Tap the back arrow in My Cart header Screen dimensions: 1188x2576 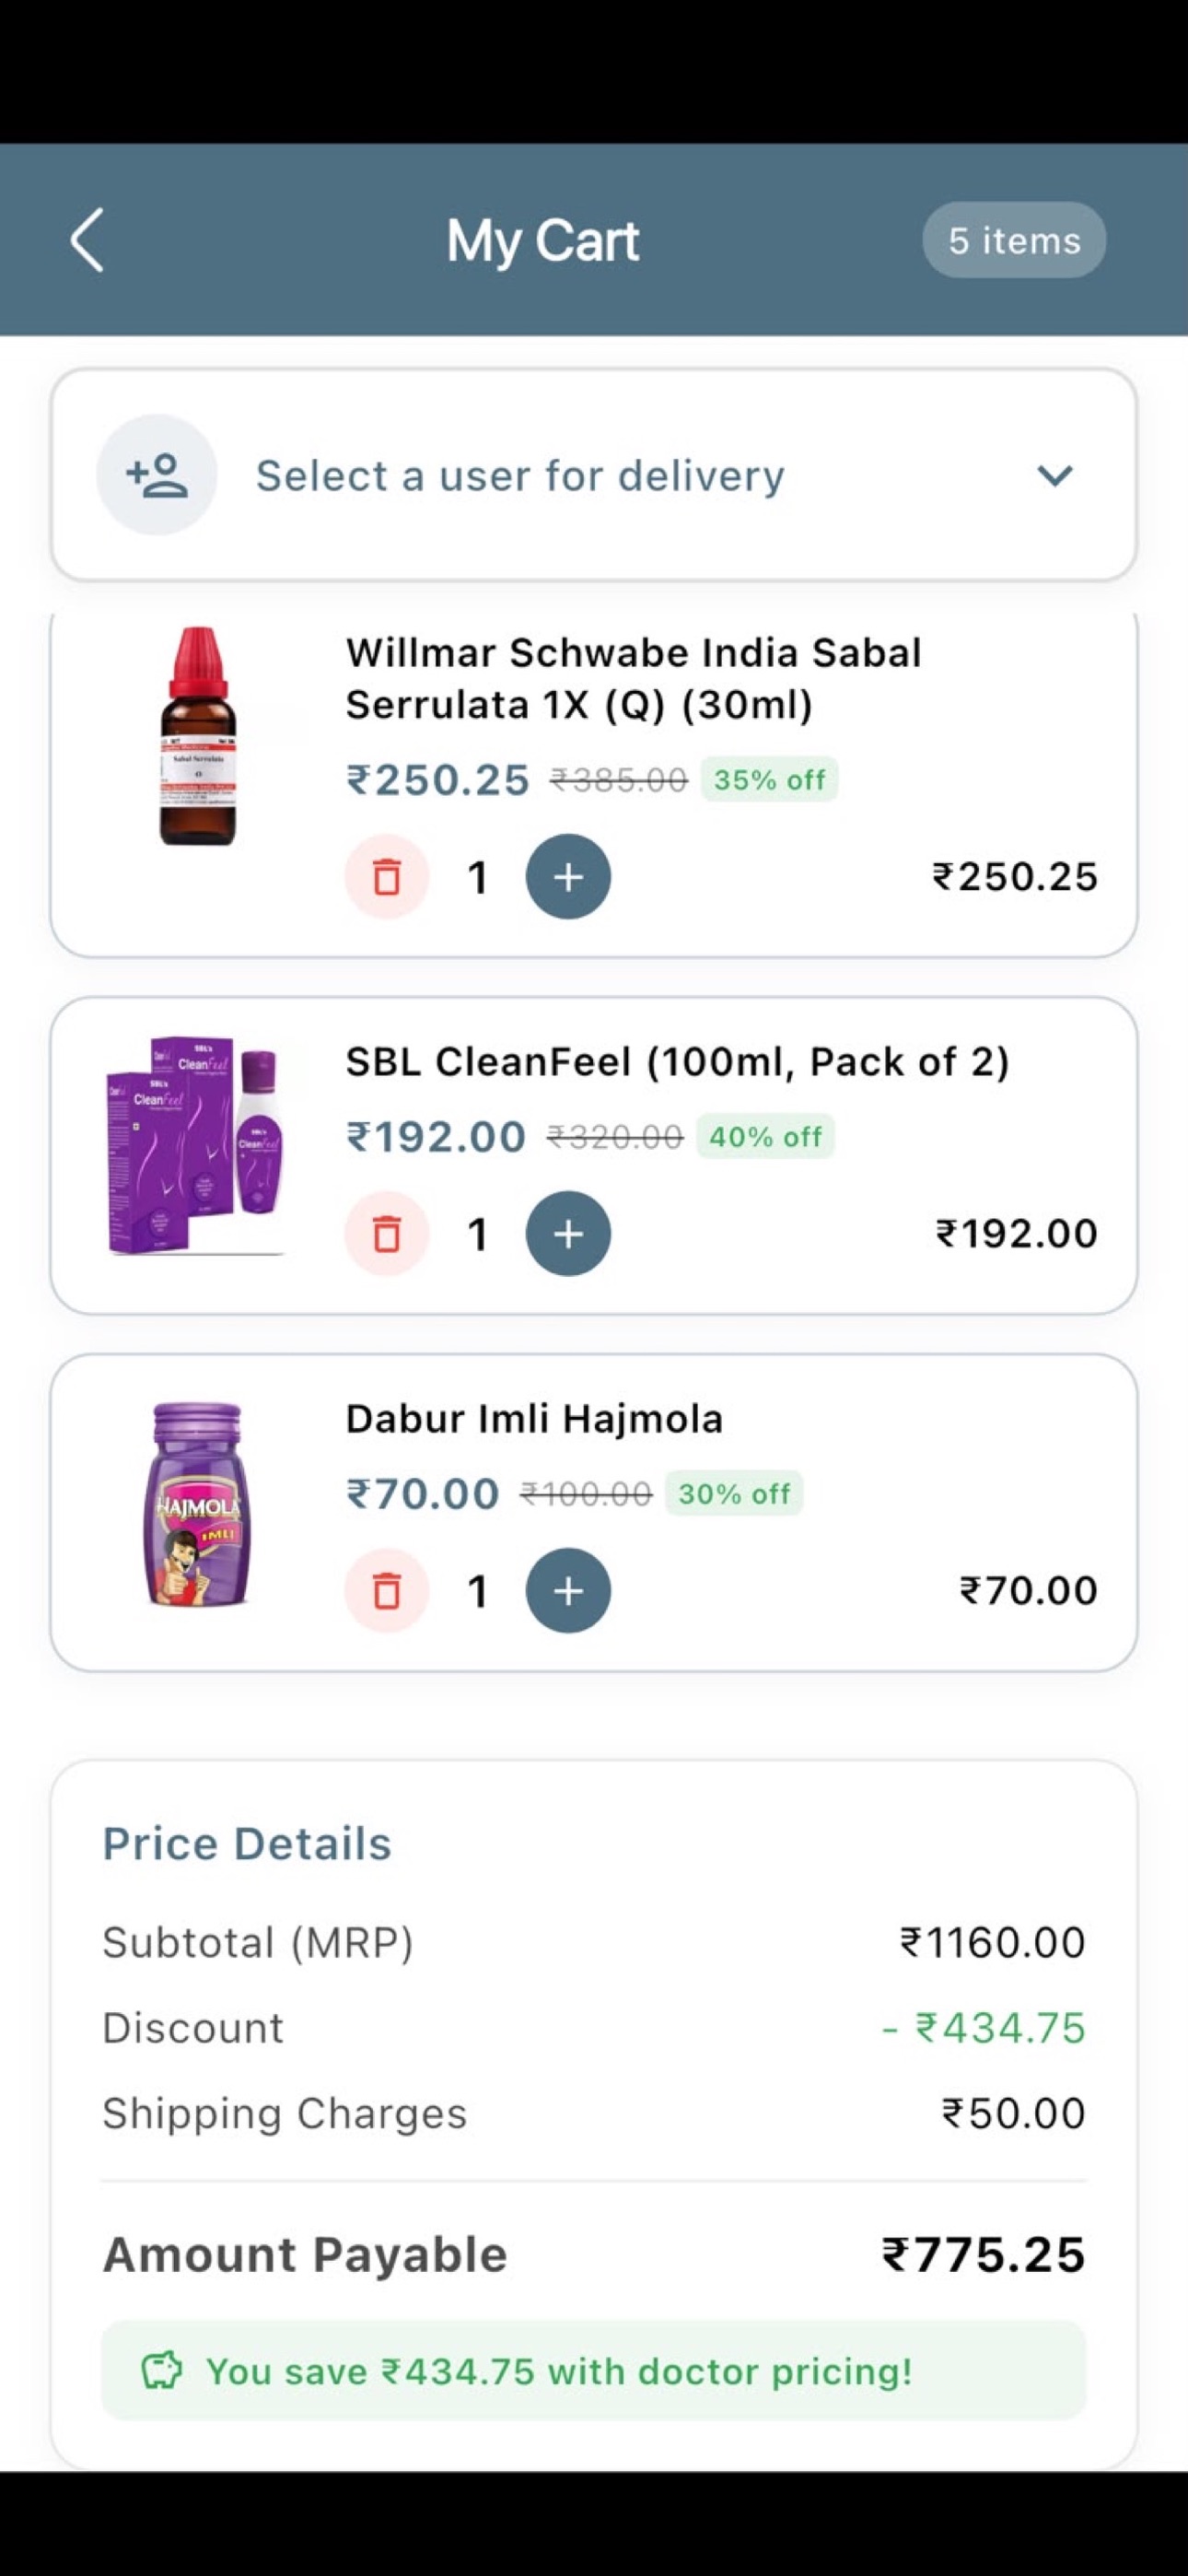[88, 240]
